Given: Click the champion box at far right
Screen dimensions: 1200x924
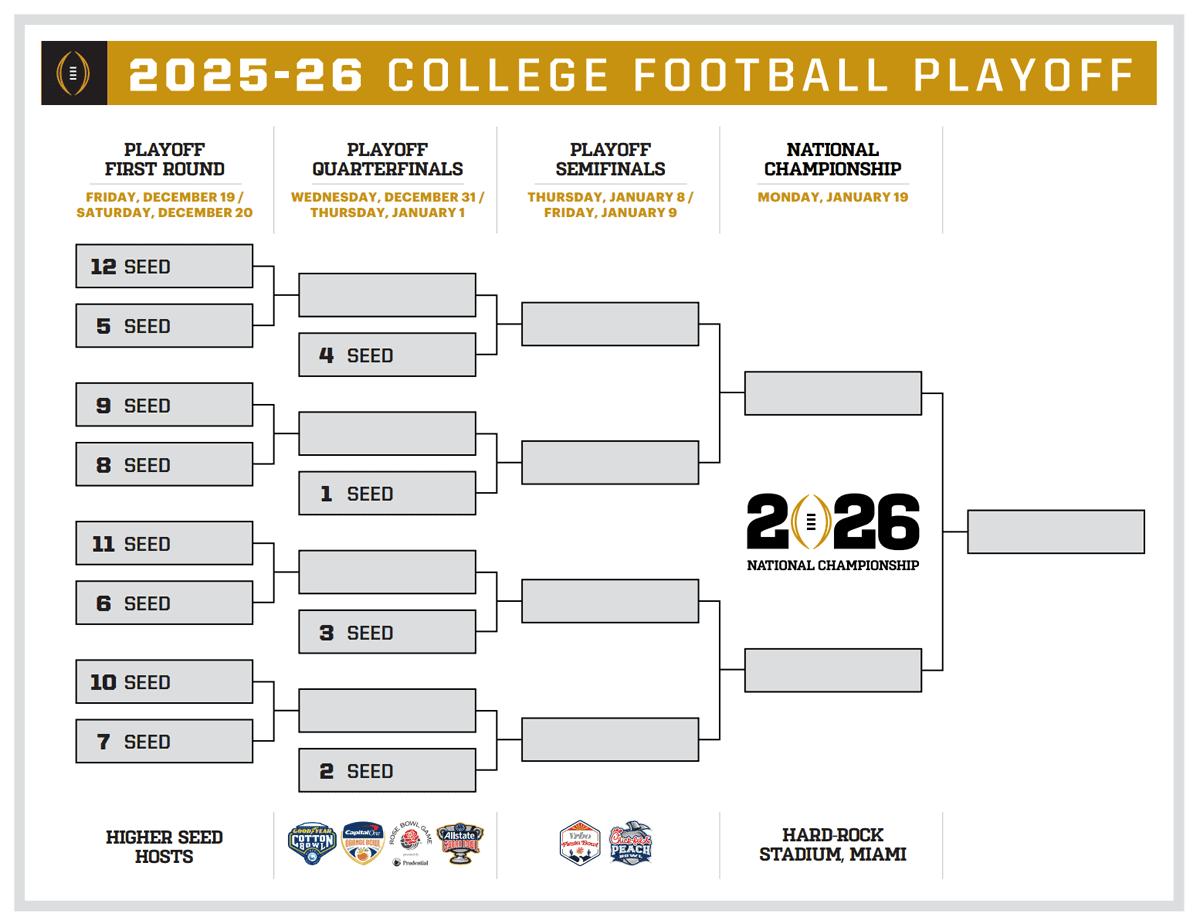Looking at the screenshot, I should (1055, 532).
